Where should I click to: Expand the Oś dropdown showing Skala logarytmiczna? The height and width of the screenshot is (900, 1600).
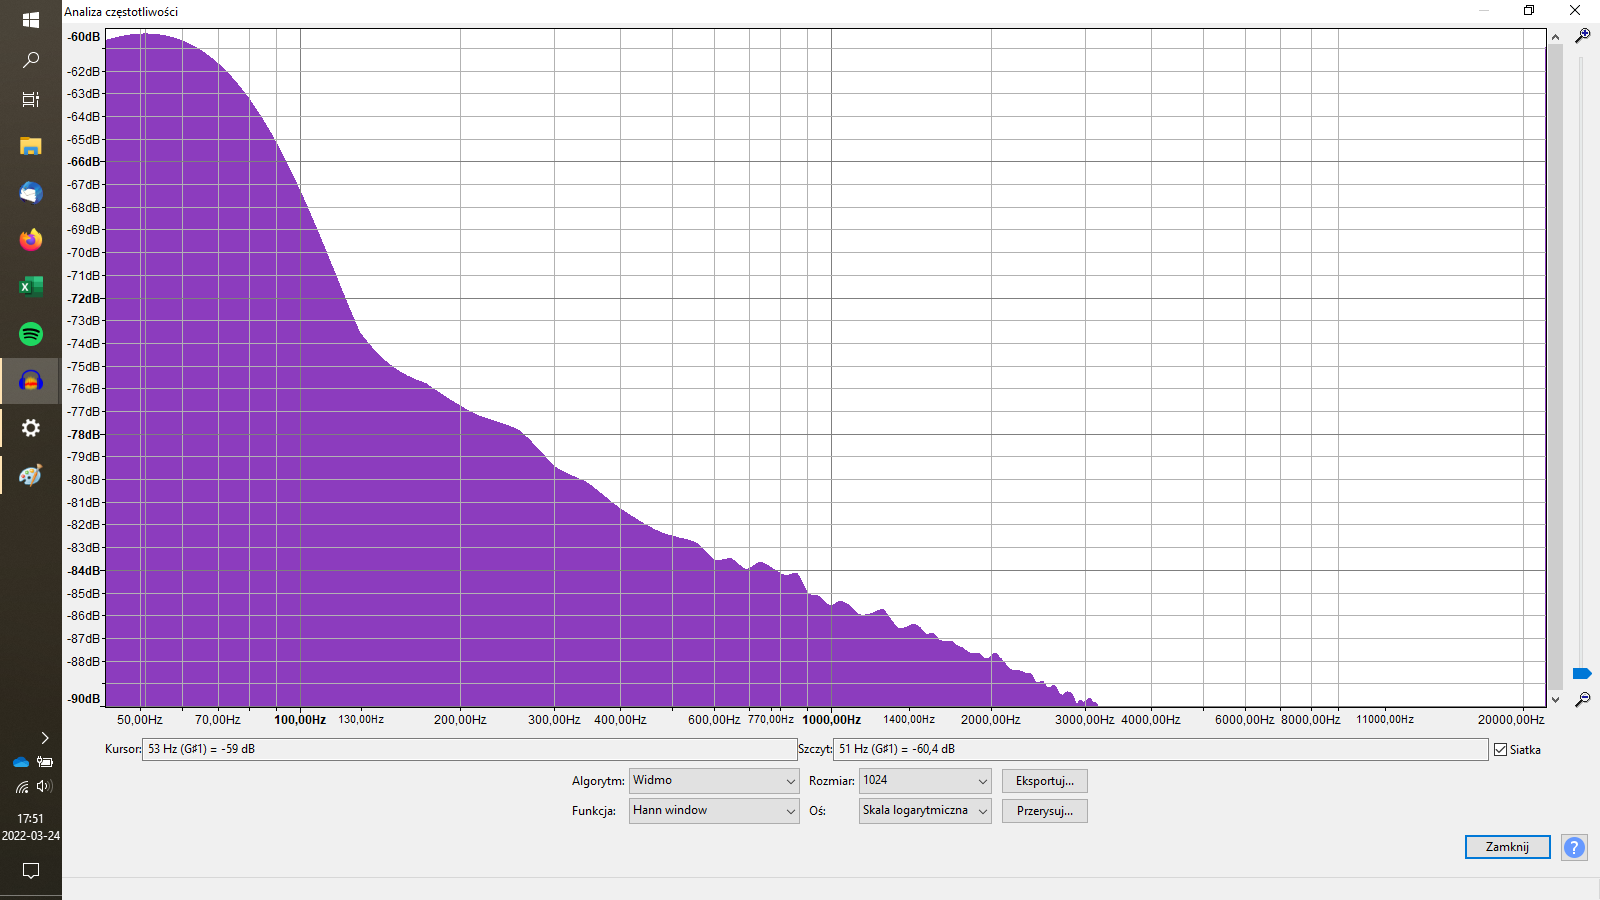click(x=924, y=811)
